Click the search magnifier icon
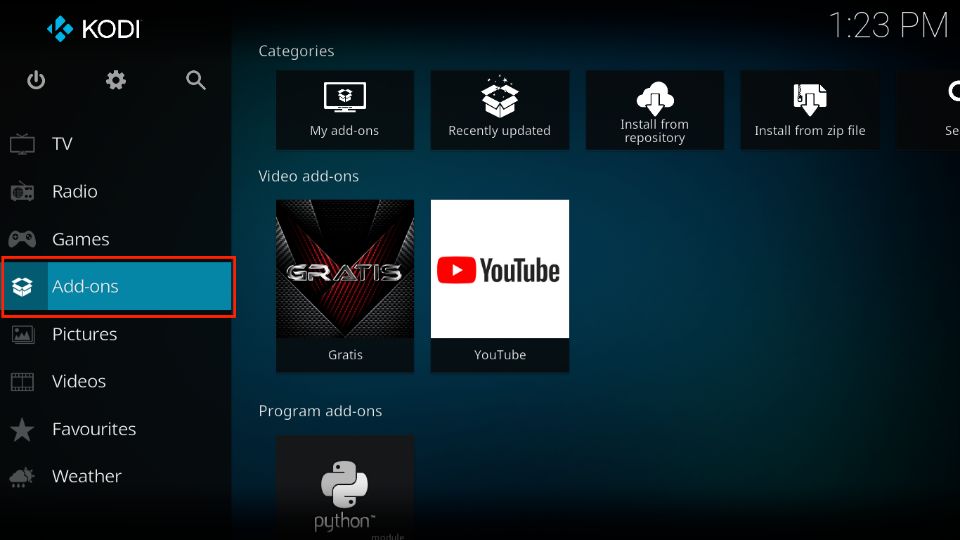Image resolution: width=960 pixels, height=540 pixels. click(x=195, y=80)
